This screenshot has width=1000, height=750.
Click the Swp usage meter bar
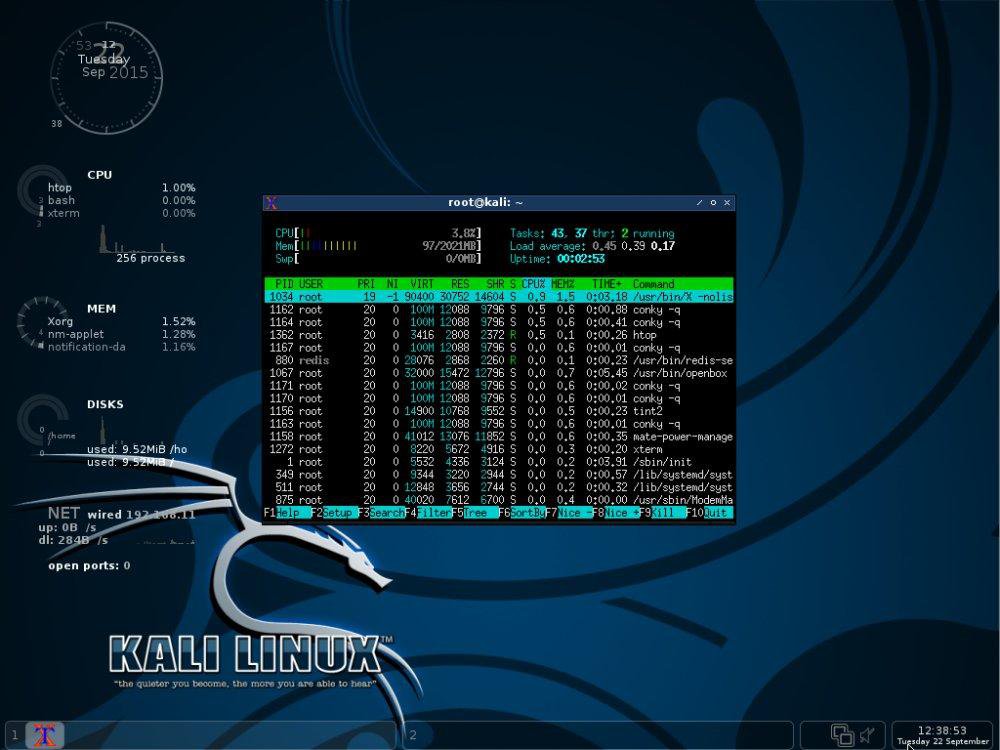(378, 259)
